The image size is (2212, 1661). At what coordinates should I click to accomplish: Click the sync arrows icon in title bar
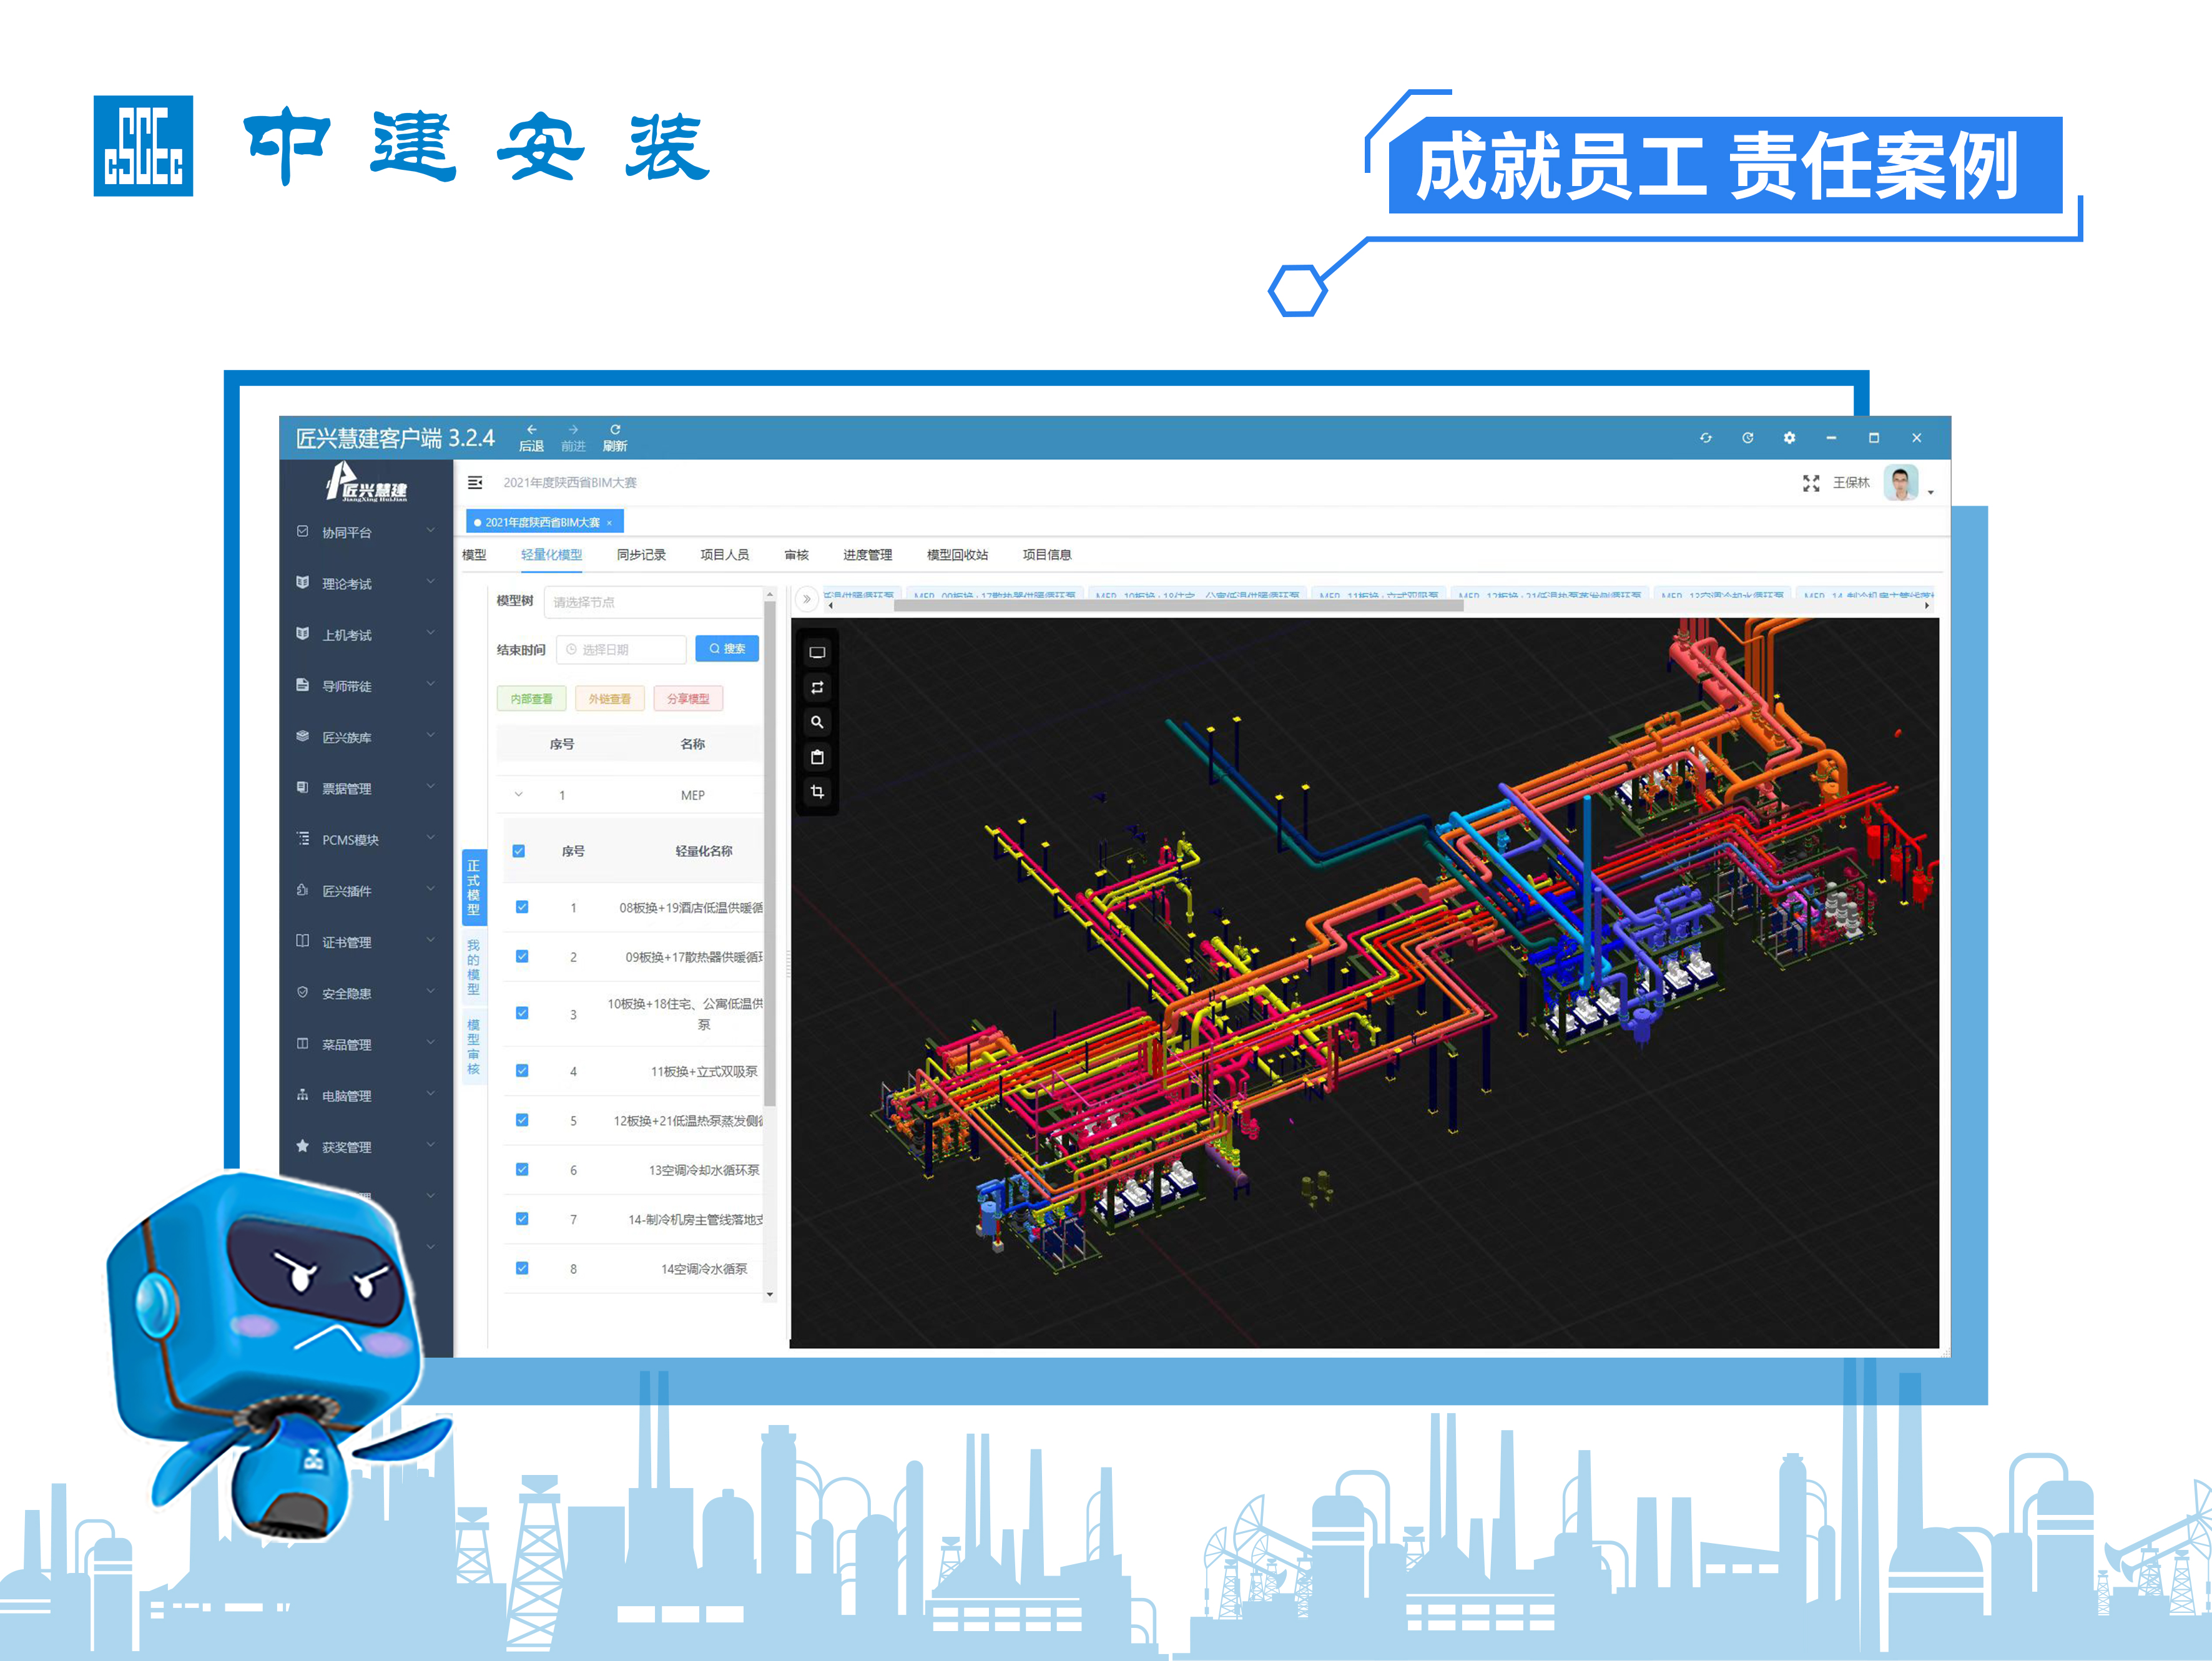[x=1706, y=438]
